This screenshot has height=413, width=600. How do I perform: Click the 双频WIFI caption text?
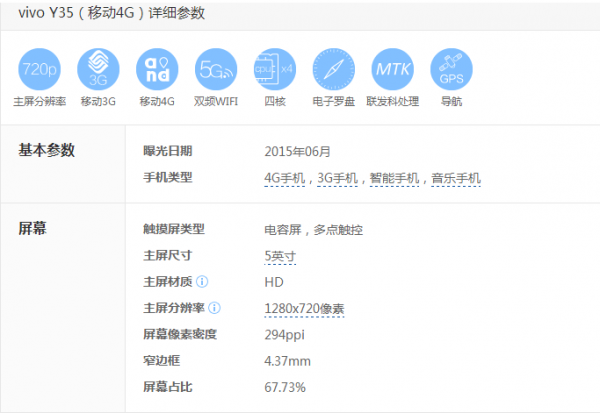216,101
